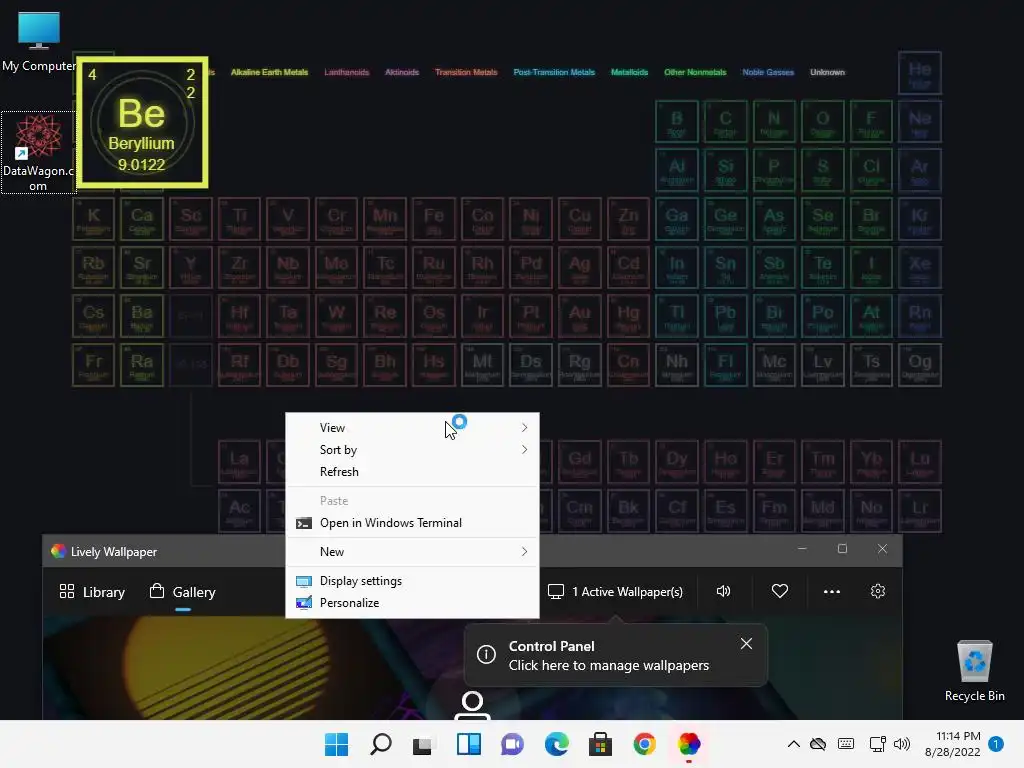Screen dimensions: 1024x768
Task: Open the My Computer desktop icon
Action: (x=39, y=41)
